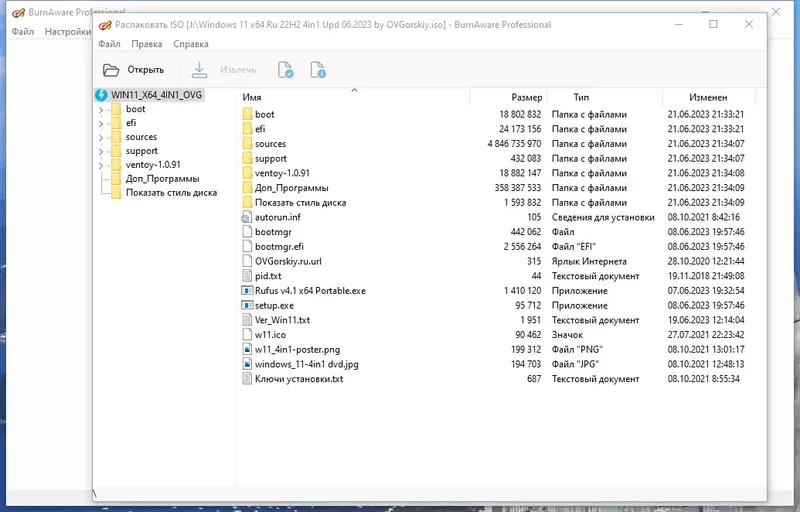Click size value 358 387 533
The image size is (800, 512).
[x=517, y=188]
